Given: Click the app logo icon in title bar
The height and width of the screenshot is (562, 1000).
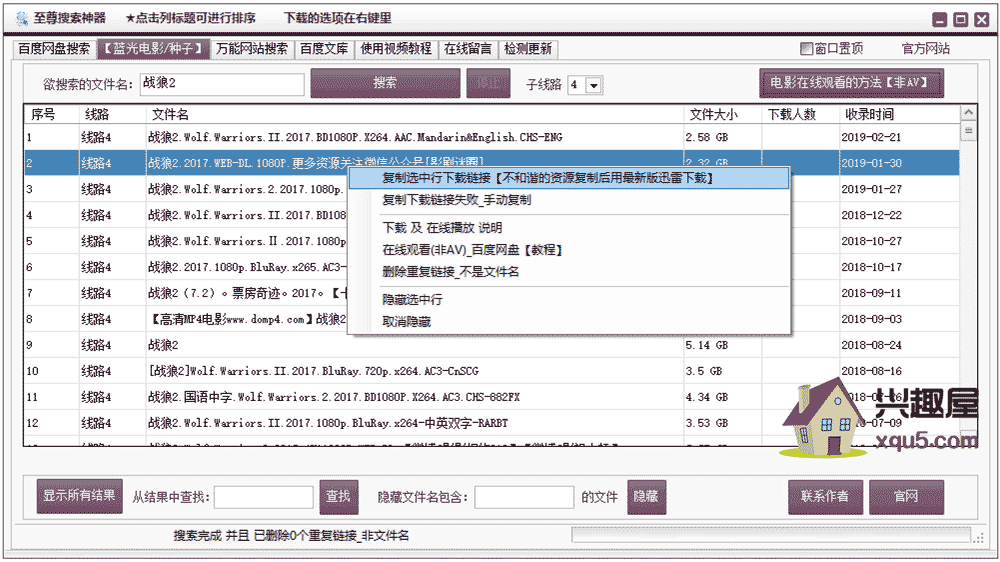Looking at the screenshot, I should coord(22,18).
